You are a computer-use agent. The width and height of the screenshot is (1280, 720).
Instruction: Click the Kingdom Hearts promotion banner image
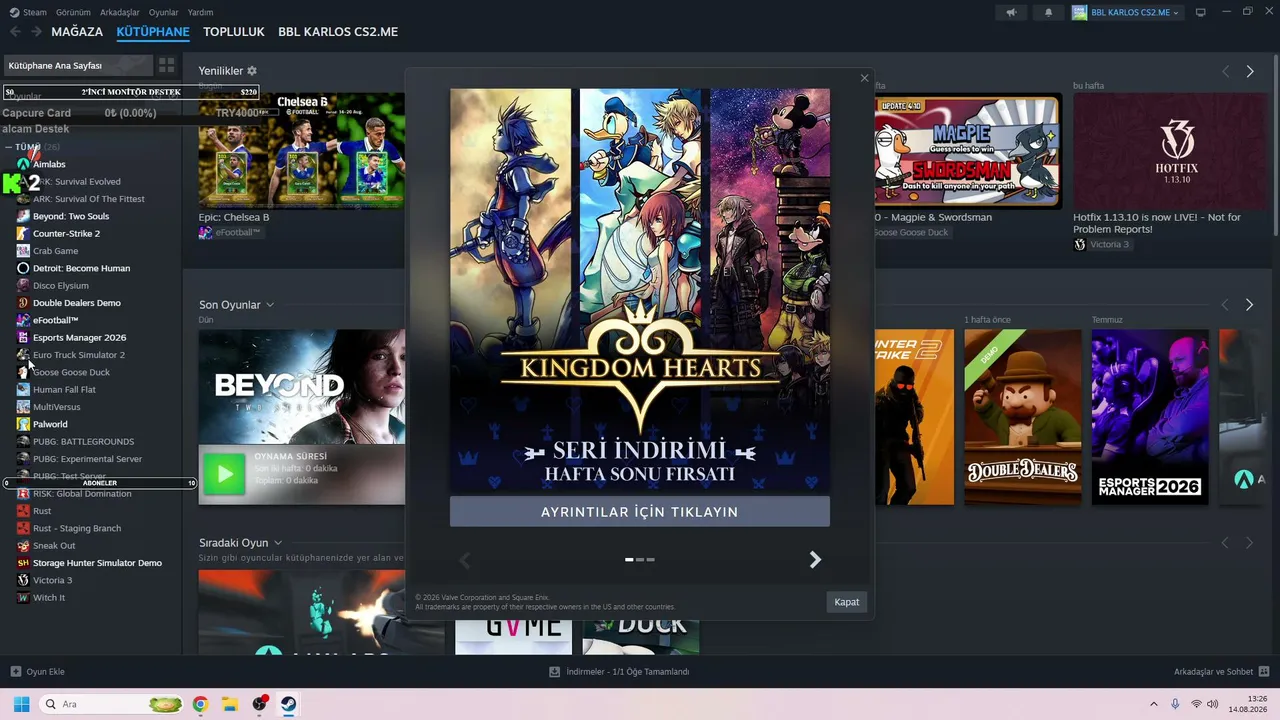pyautogui.click(x=640, y=291)
